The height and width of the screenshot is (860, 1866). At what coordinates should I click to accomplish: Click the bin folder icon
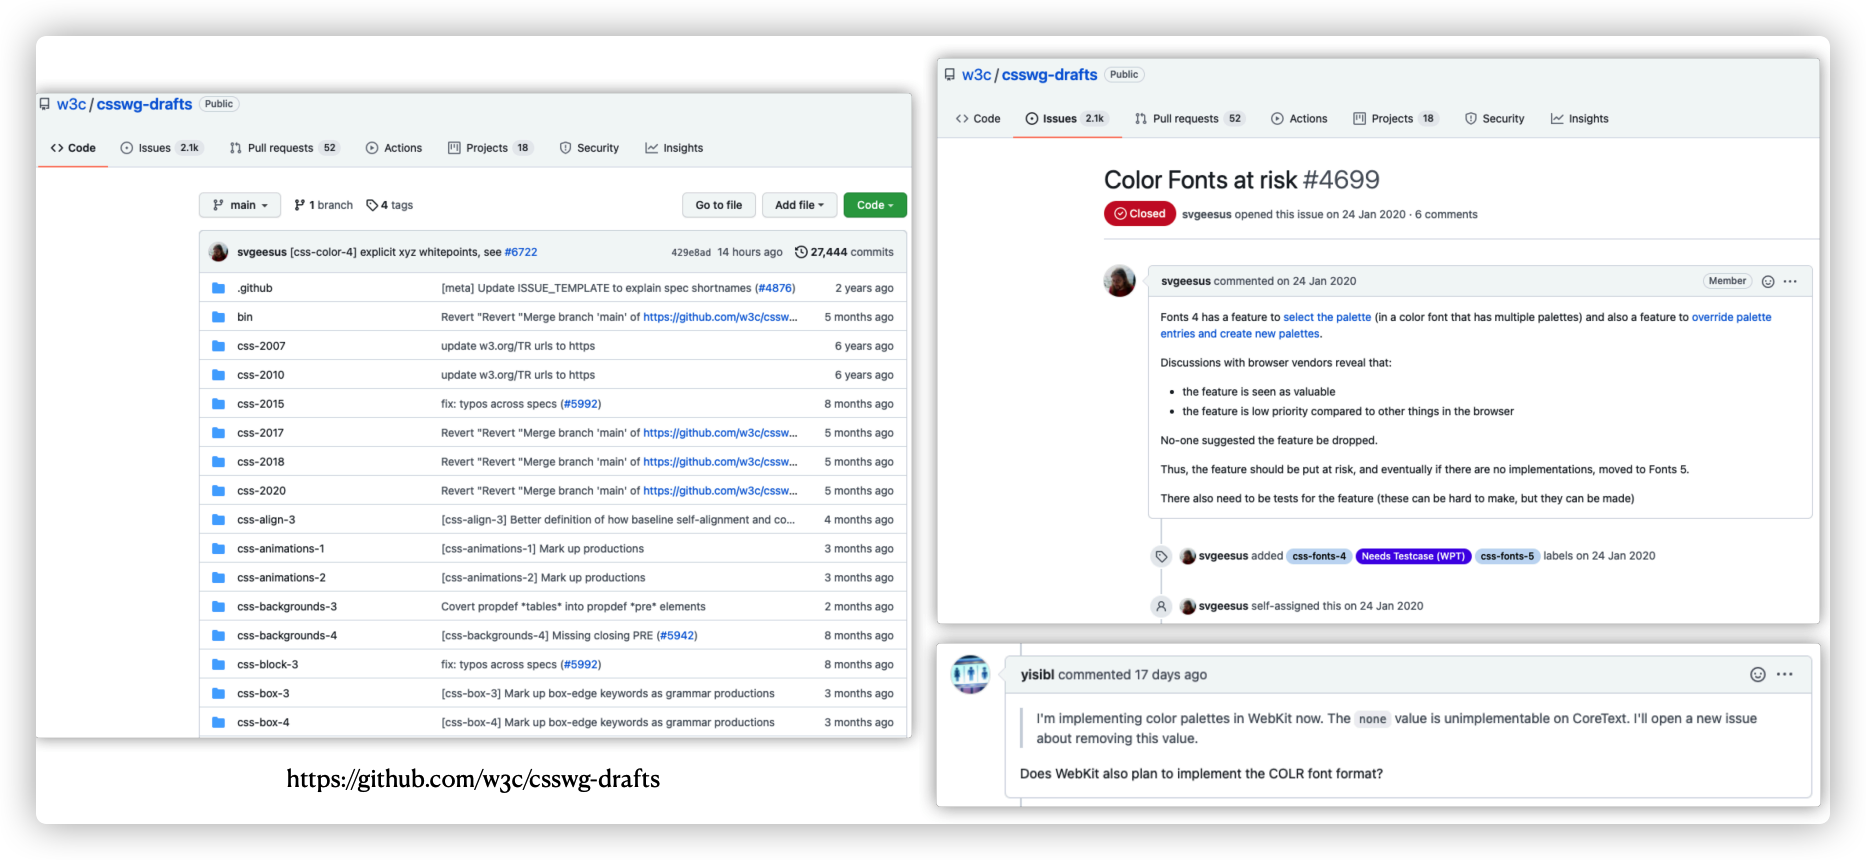(x=218, y=317)
